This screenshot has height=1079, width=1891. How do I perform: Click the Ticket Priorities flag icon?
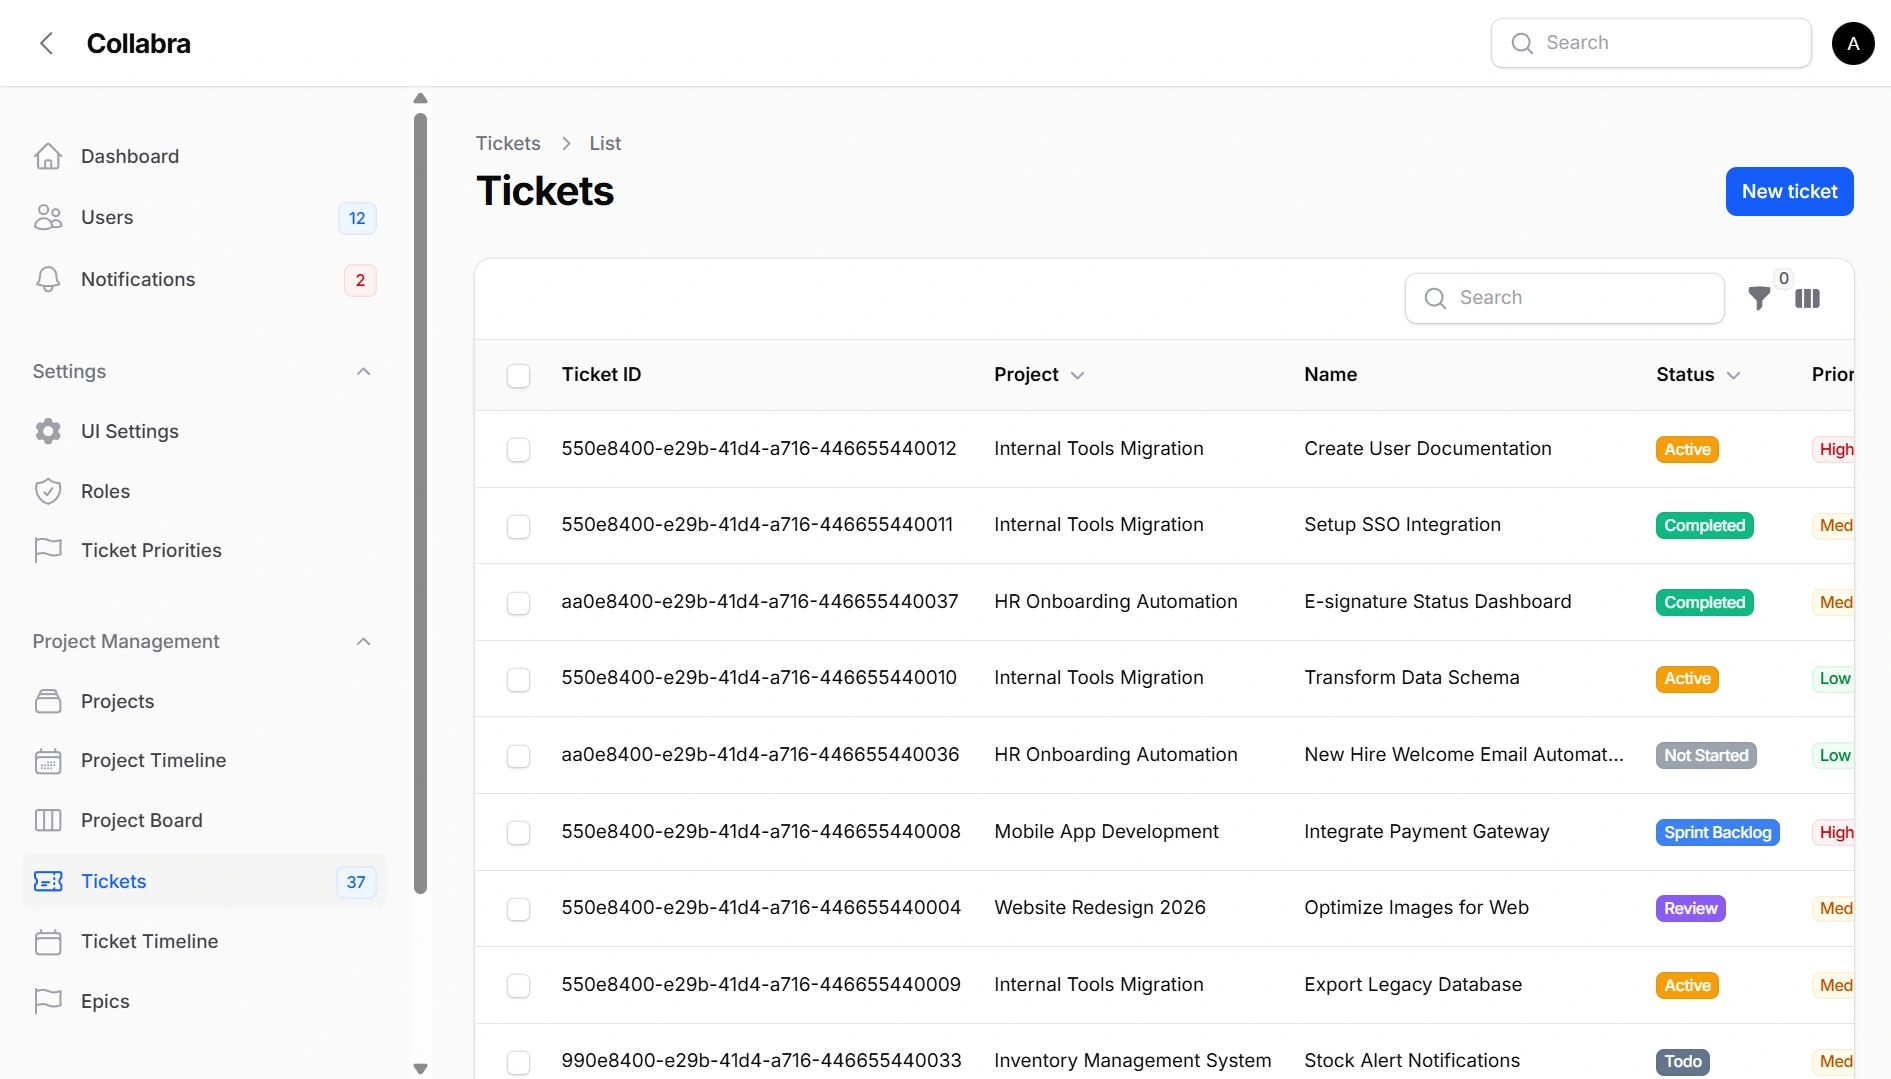(x=48, y=550)
